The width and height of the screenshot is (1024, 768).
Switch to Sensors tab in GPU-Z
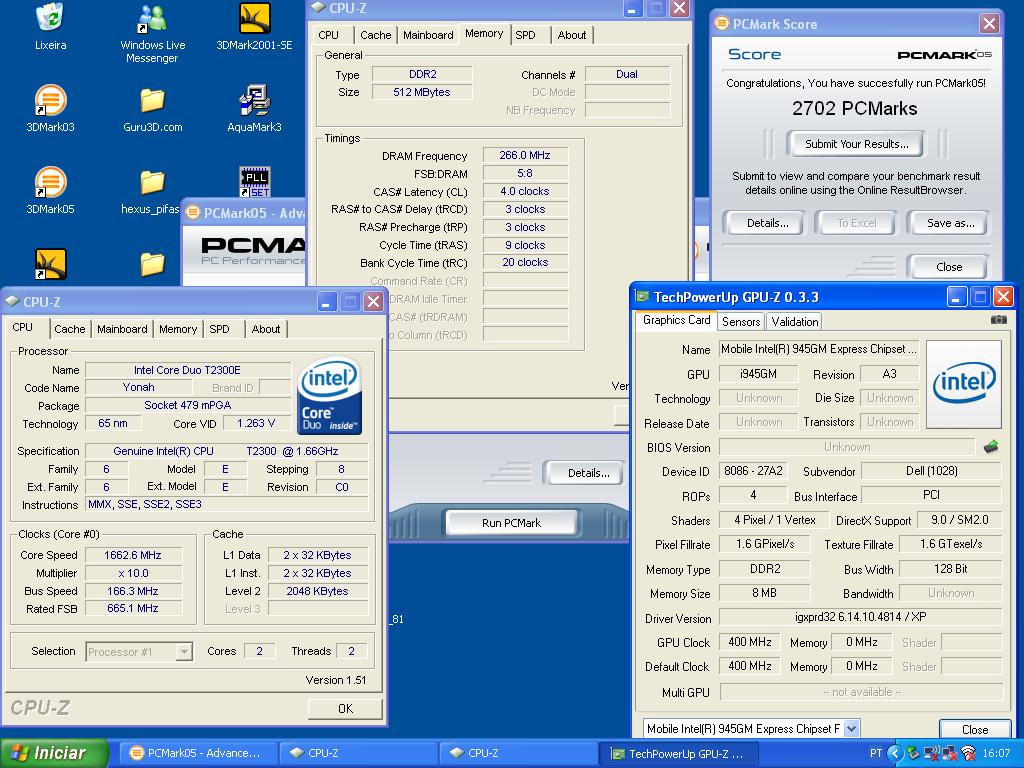[x=741, y=321]
